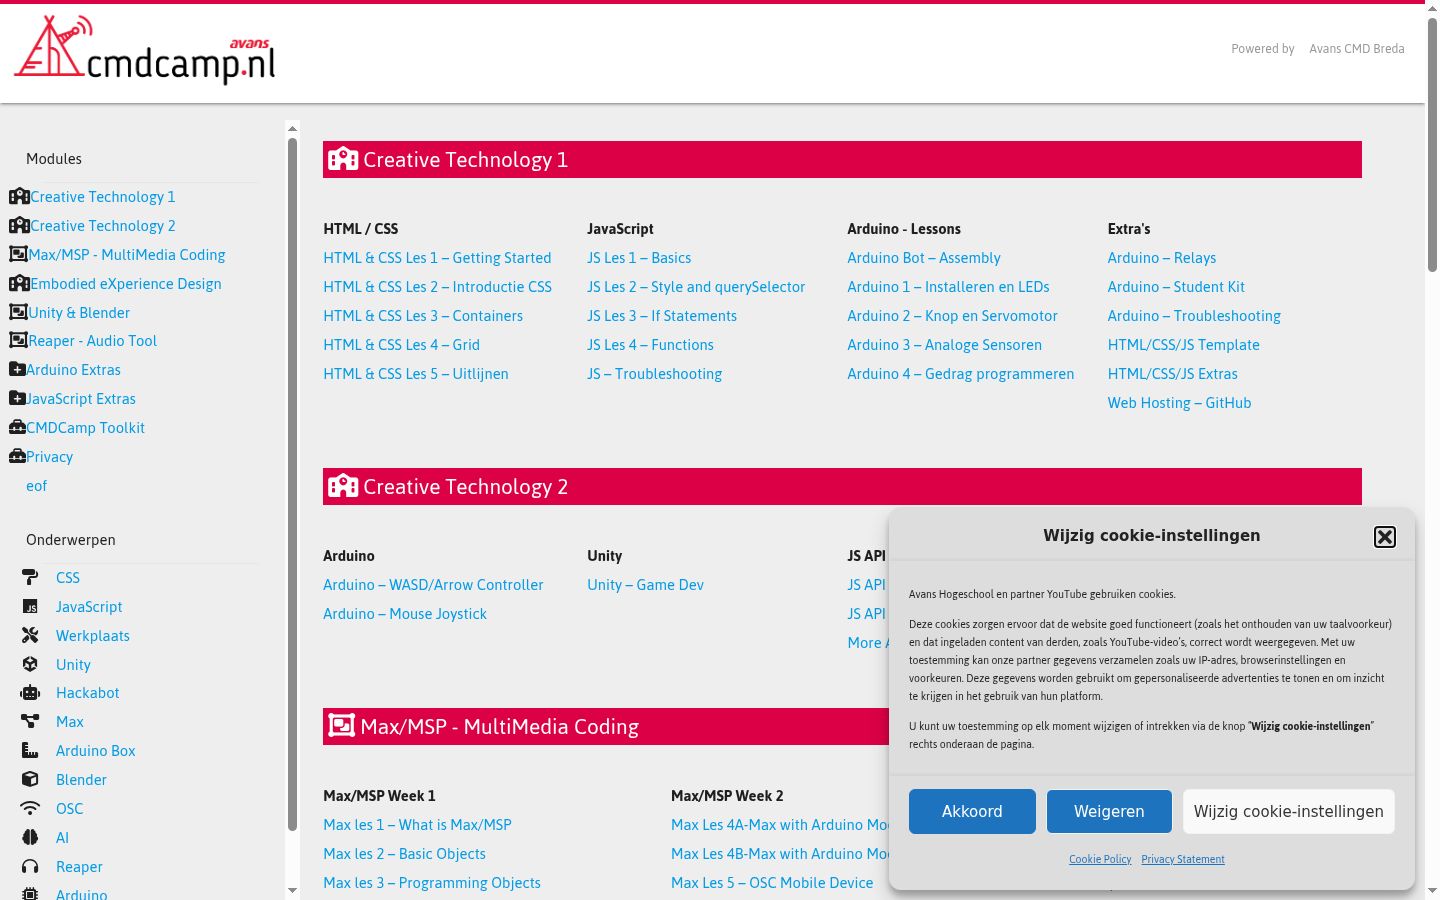Click the Wijzig cookie-instellingen button
This screenshot has width=1440, height=900.
[1289, 812]
